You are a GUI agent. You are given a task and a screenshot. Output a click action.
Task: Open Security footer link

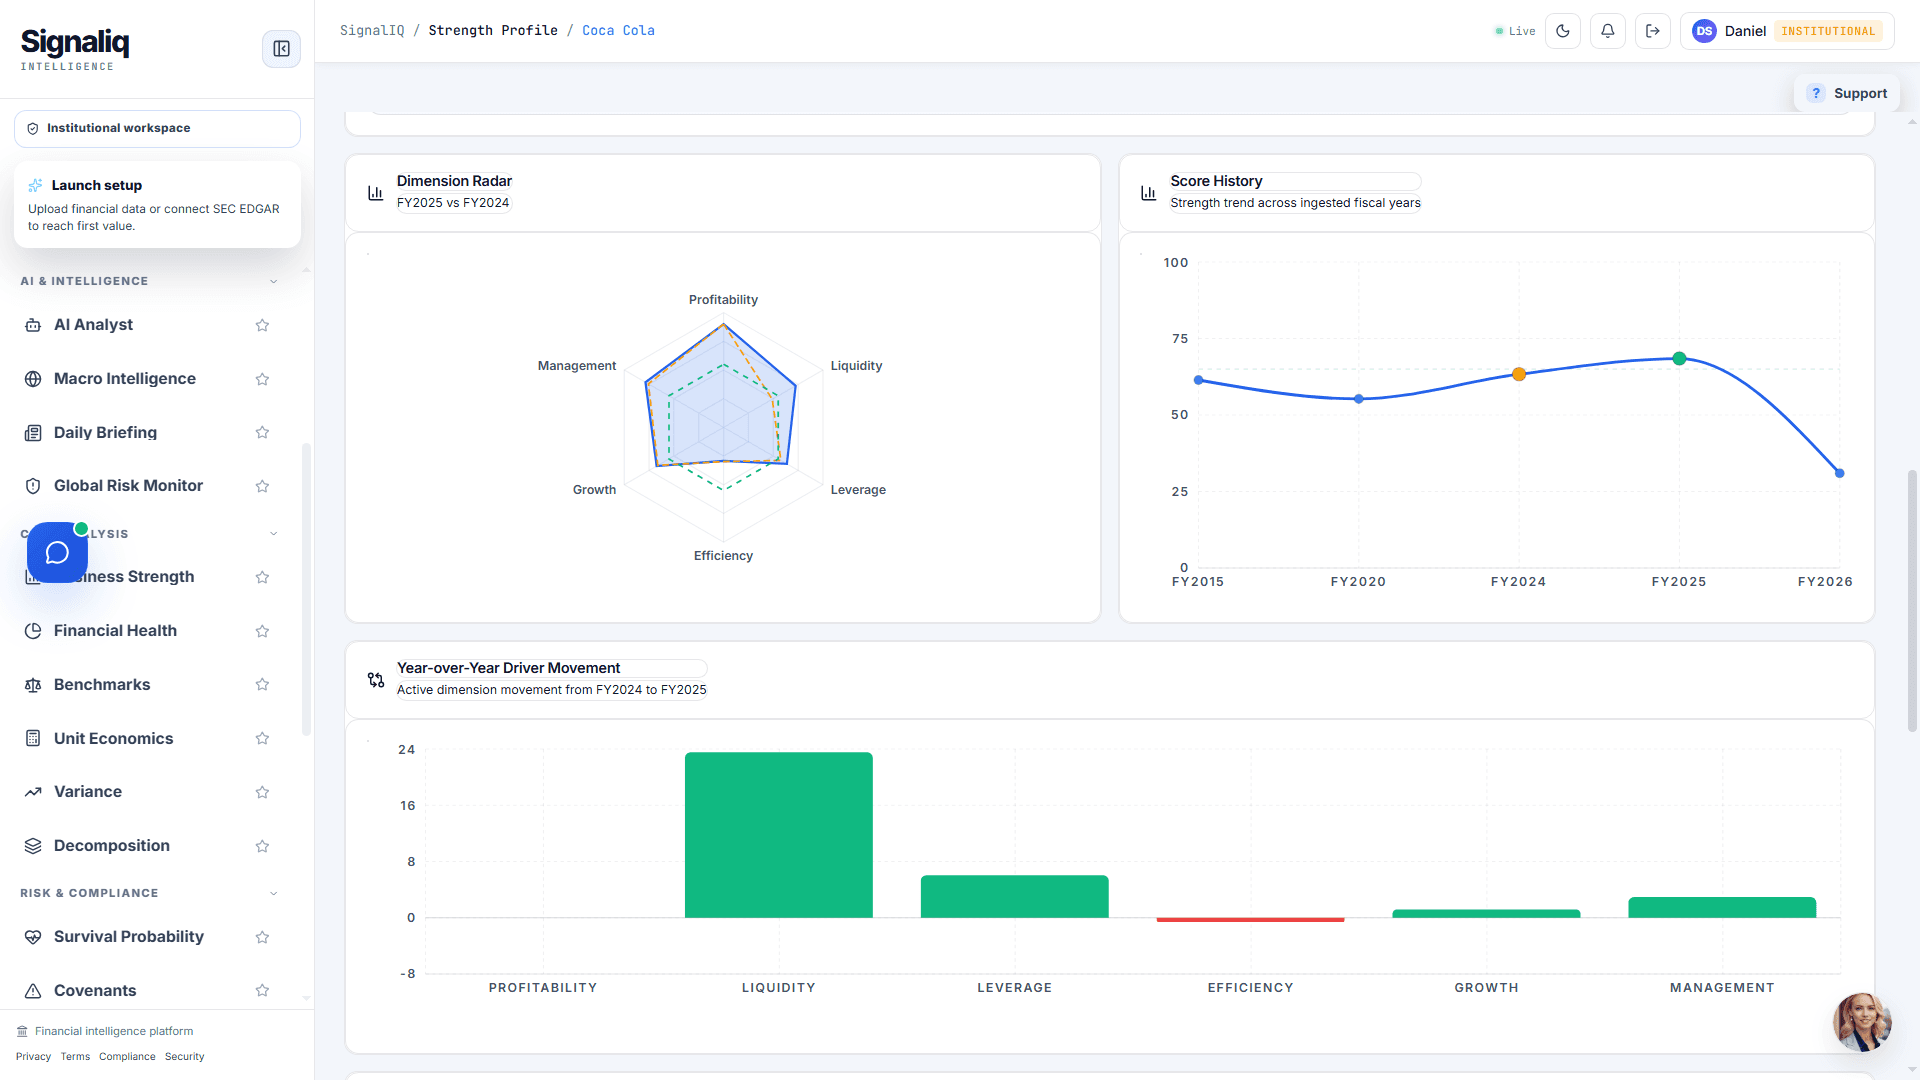click(x=184, y=1056)
